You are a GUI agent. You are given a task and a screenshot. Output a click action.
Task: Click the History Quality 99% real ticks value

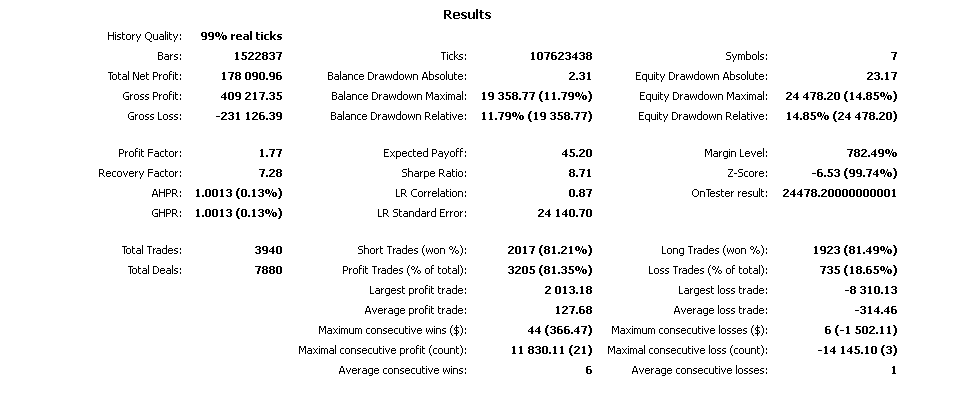coord(241,36)
